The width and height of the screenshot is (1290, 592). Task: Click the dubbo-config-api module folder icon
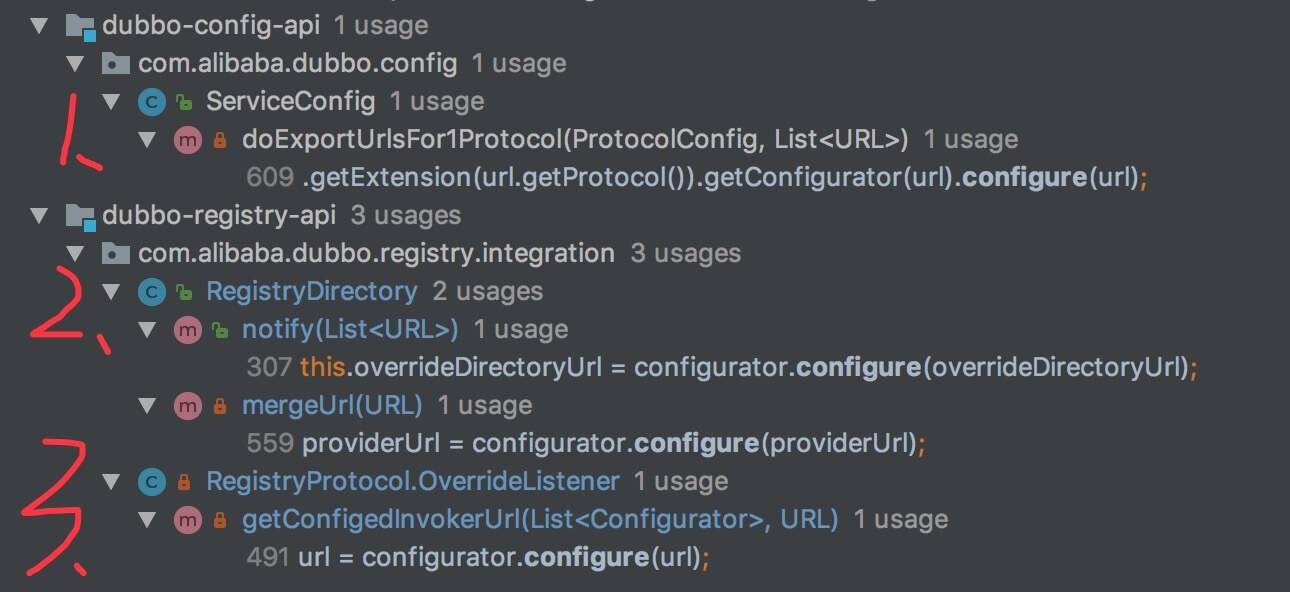click(x=79, y=25)
